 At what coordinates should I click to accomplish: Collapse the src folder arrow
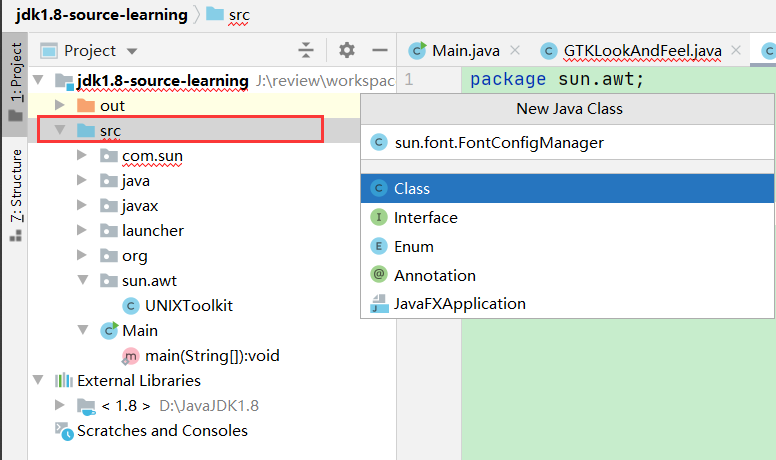(x=59, y=130)
